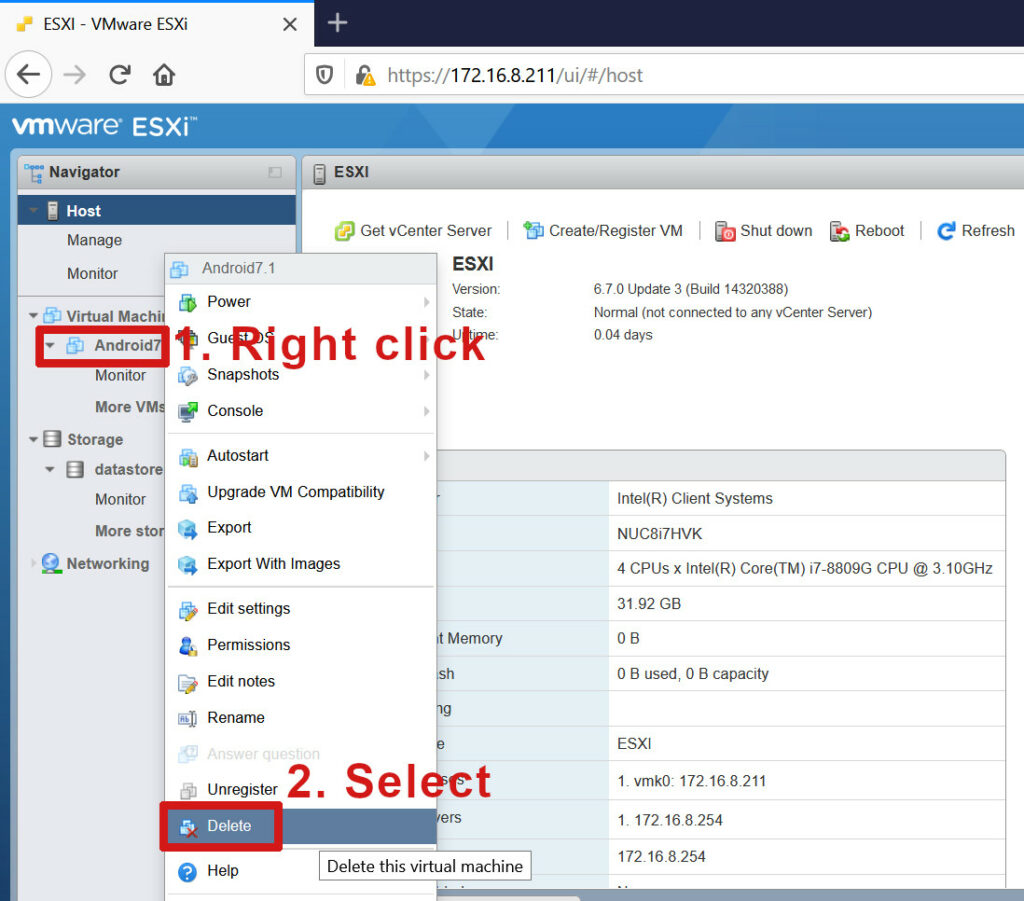Select Delete in the context menu
The height and width of the screenshot is (901, 1024).
tap(301, 827)
